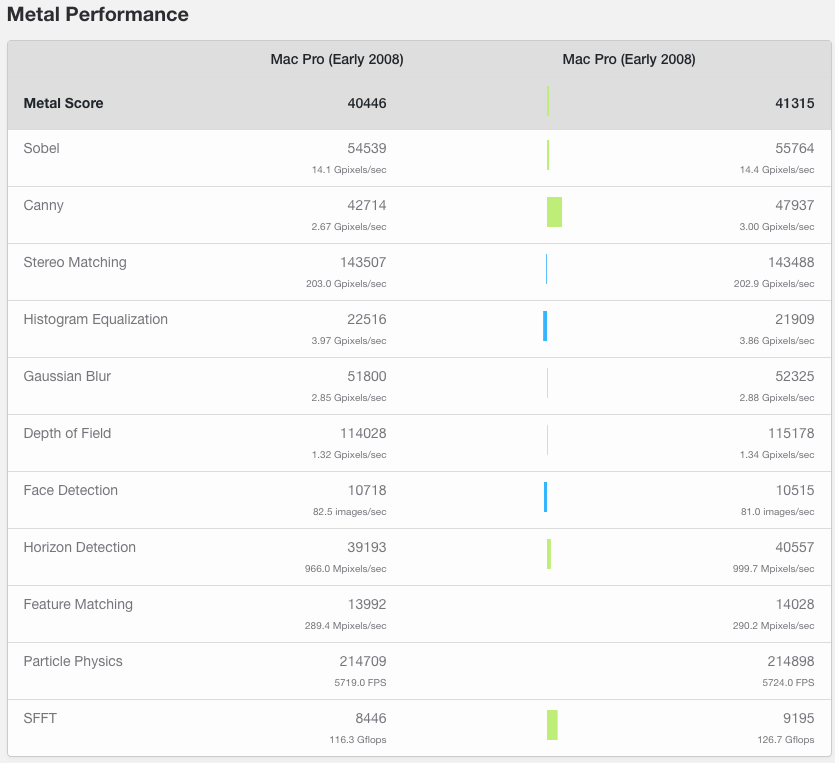
Task: Click the 289.4 Mpixels/sec value
Action: tap(346, 626)
